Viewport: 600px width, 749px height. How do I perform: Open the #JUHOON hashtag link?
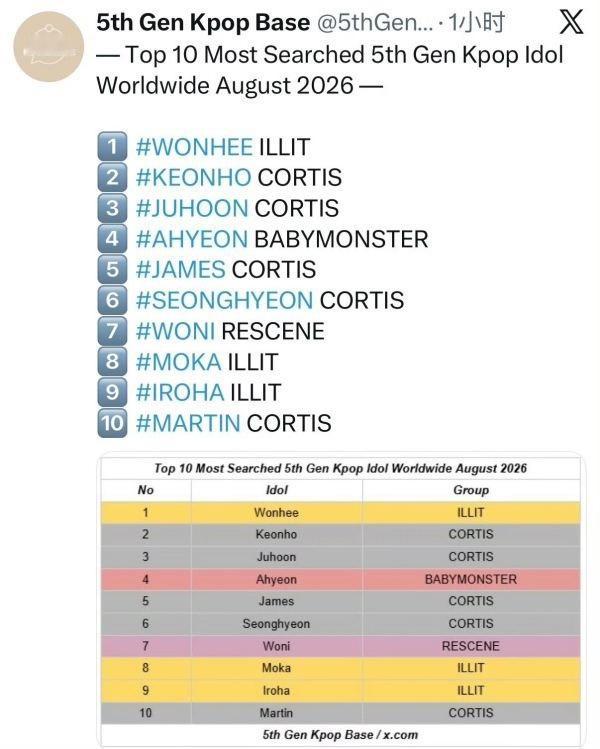pyautogui.click(x=192, y=208)
